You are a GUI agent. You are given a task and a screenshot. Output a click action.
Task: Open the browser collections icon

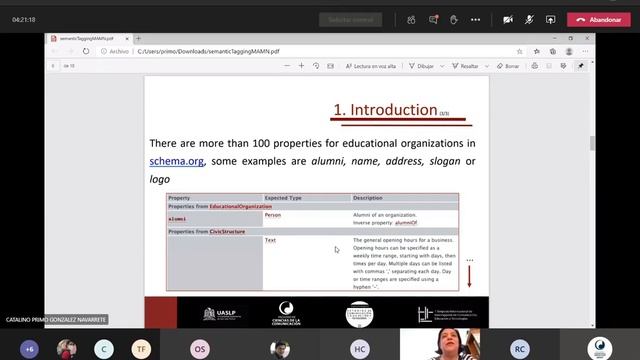tap(553, 51)
